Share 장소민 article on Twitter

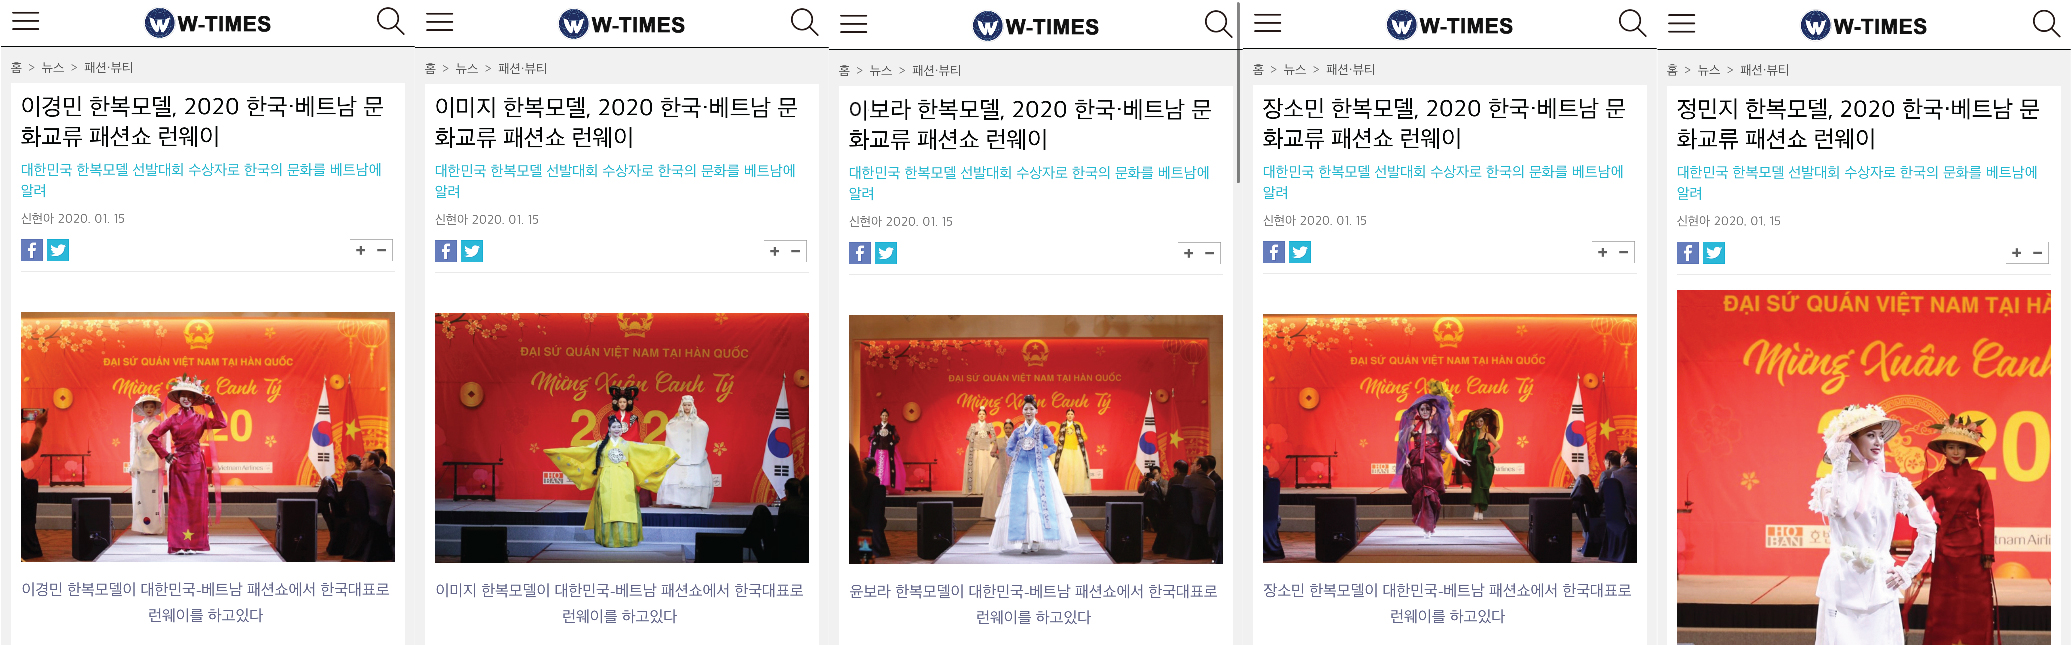point(1300,252)
